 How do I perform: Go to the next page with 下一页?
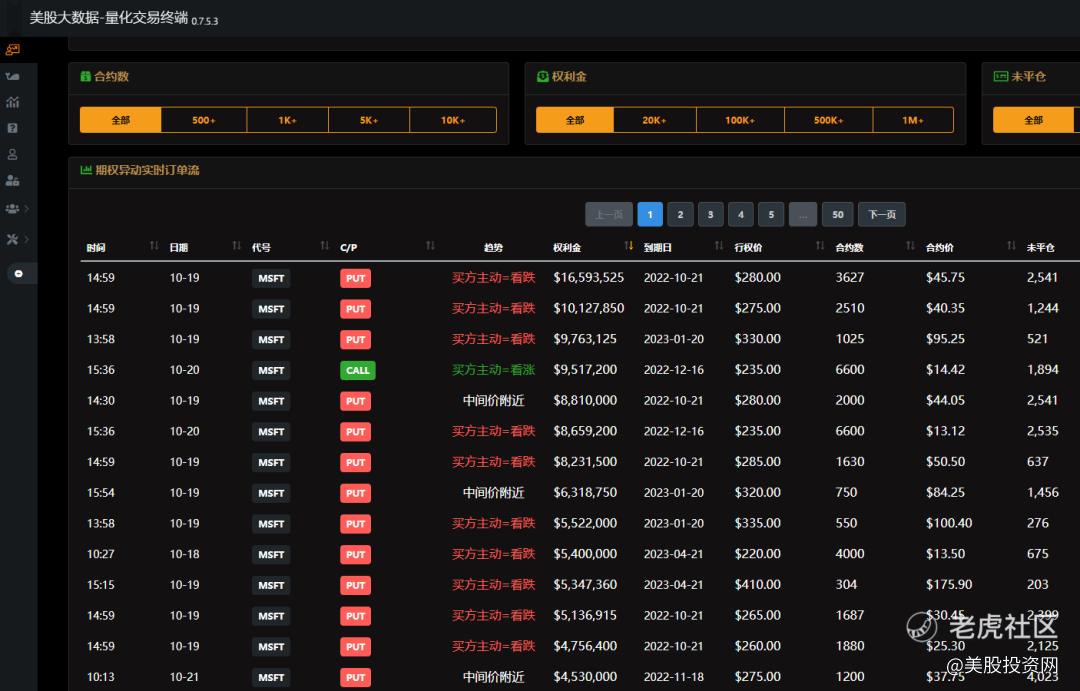pos(882,214)
